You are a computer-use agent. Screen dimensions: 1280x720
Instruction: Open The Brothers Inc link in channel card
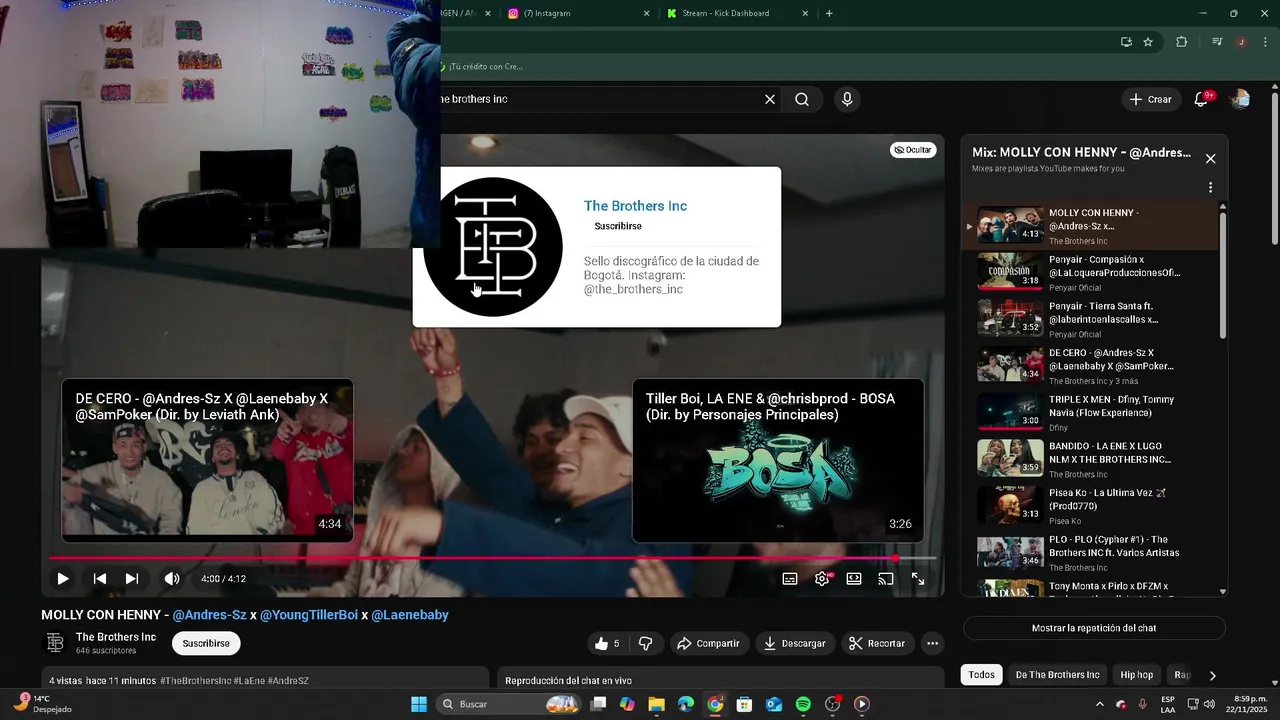635,206
